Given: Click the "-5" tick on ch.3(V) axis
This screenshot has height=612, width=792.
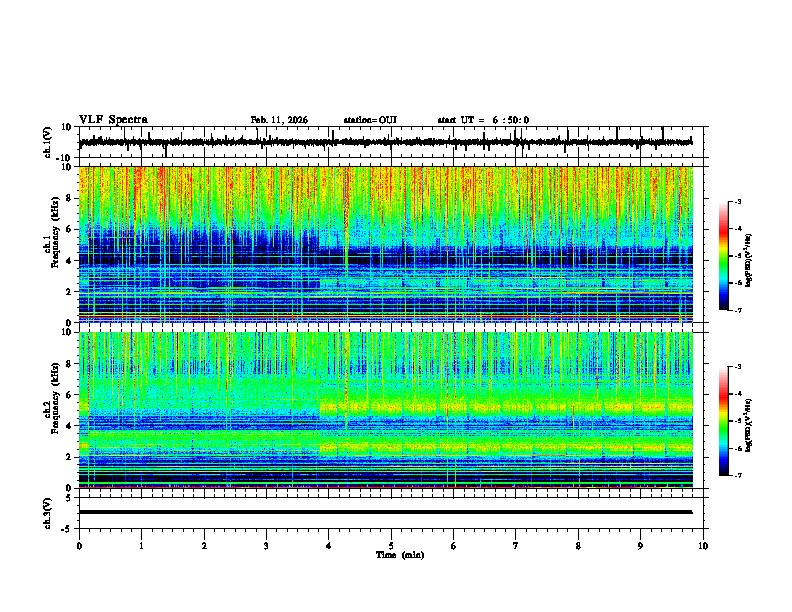Looking at the screenshot, I should [67, 529].
